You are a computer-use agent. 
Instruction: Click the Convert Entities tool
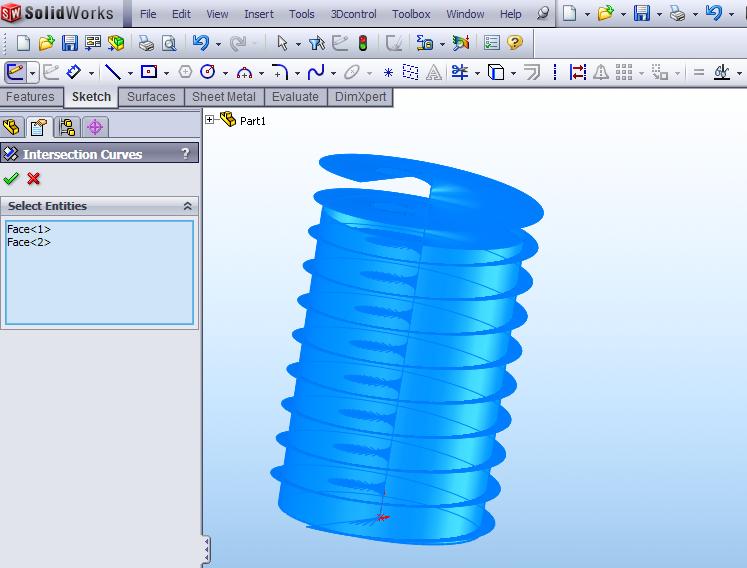pyautogui.click(x=496, y=72)
